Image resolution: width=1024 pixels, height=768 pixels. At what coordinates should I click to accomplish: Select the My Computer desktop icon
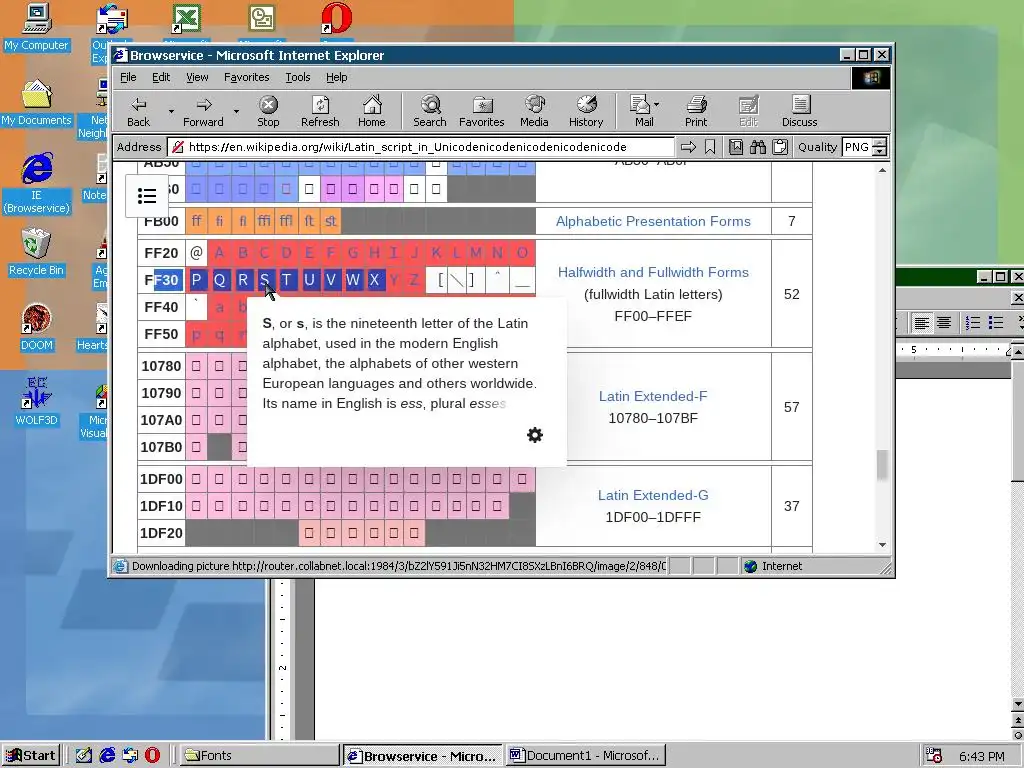click(x=37, y=28)
